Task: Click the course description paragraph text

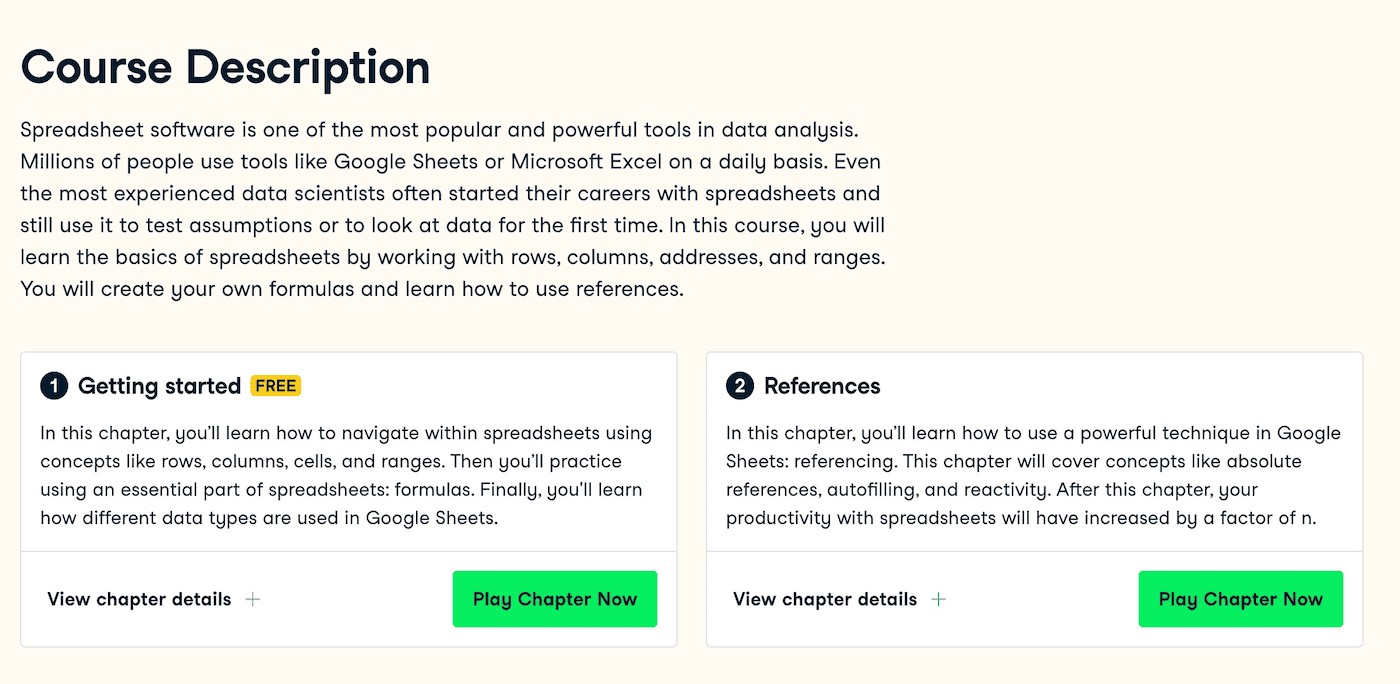Action: click(x=452, y=209)
